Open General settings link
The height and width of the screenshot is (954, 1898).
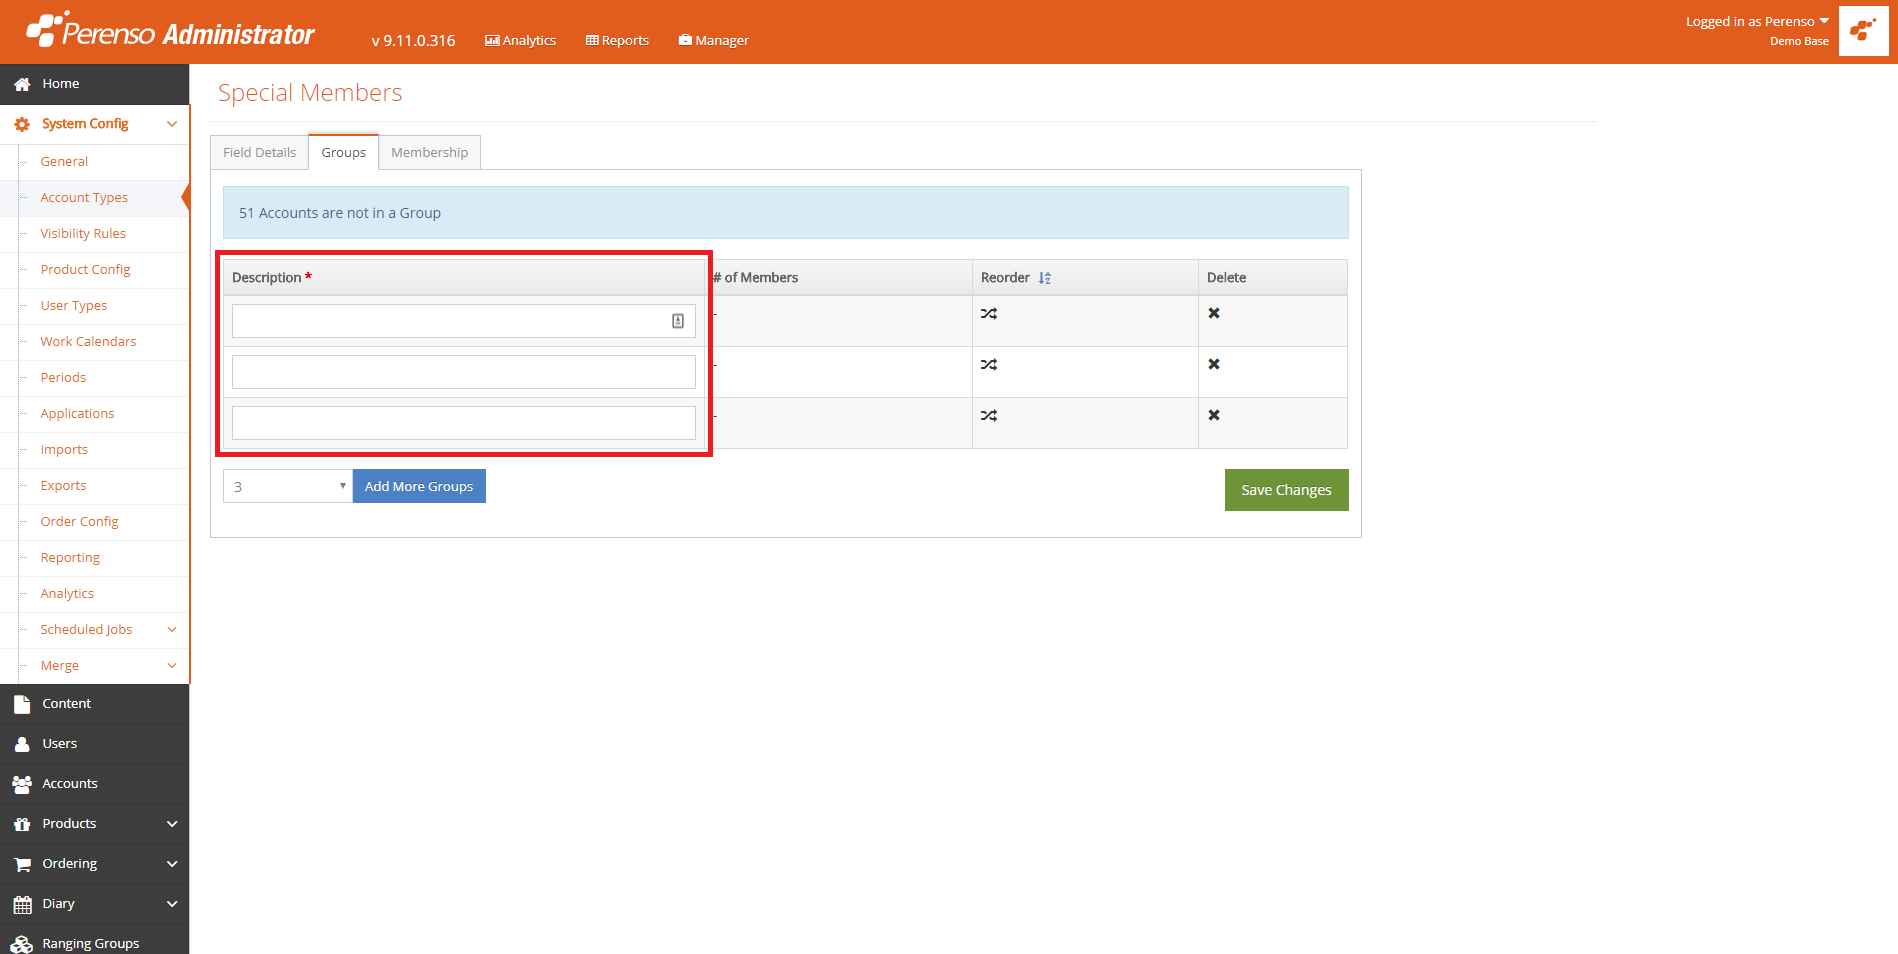click(64, 161)
